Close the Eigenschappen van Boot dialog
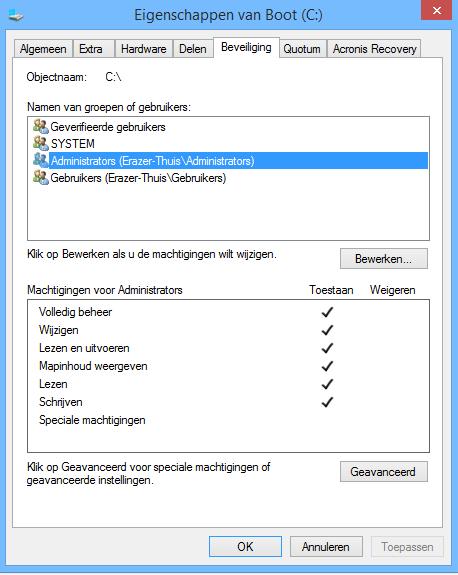Viewport: 458px width, 575px height. (436, 10)
